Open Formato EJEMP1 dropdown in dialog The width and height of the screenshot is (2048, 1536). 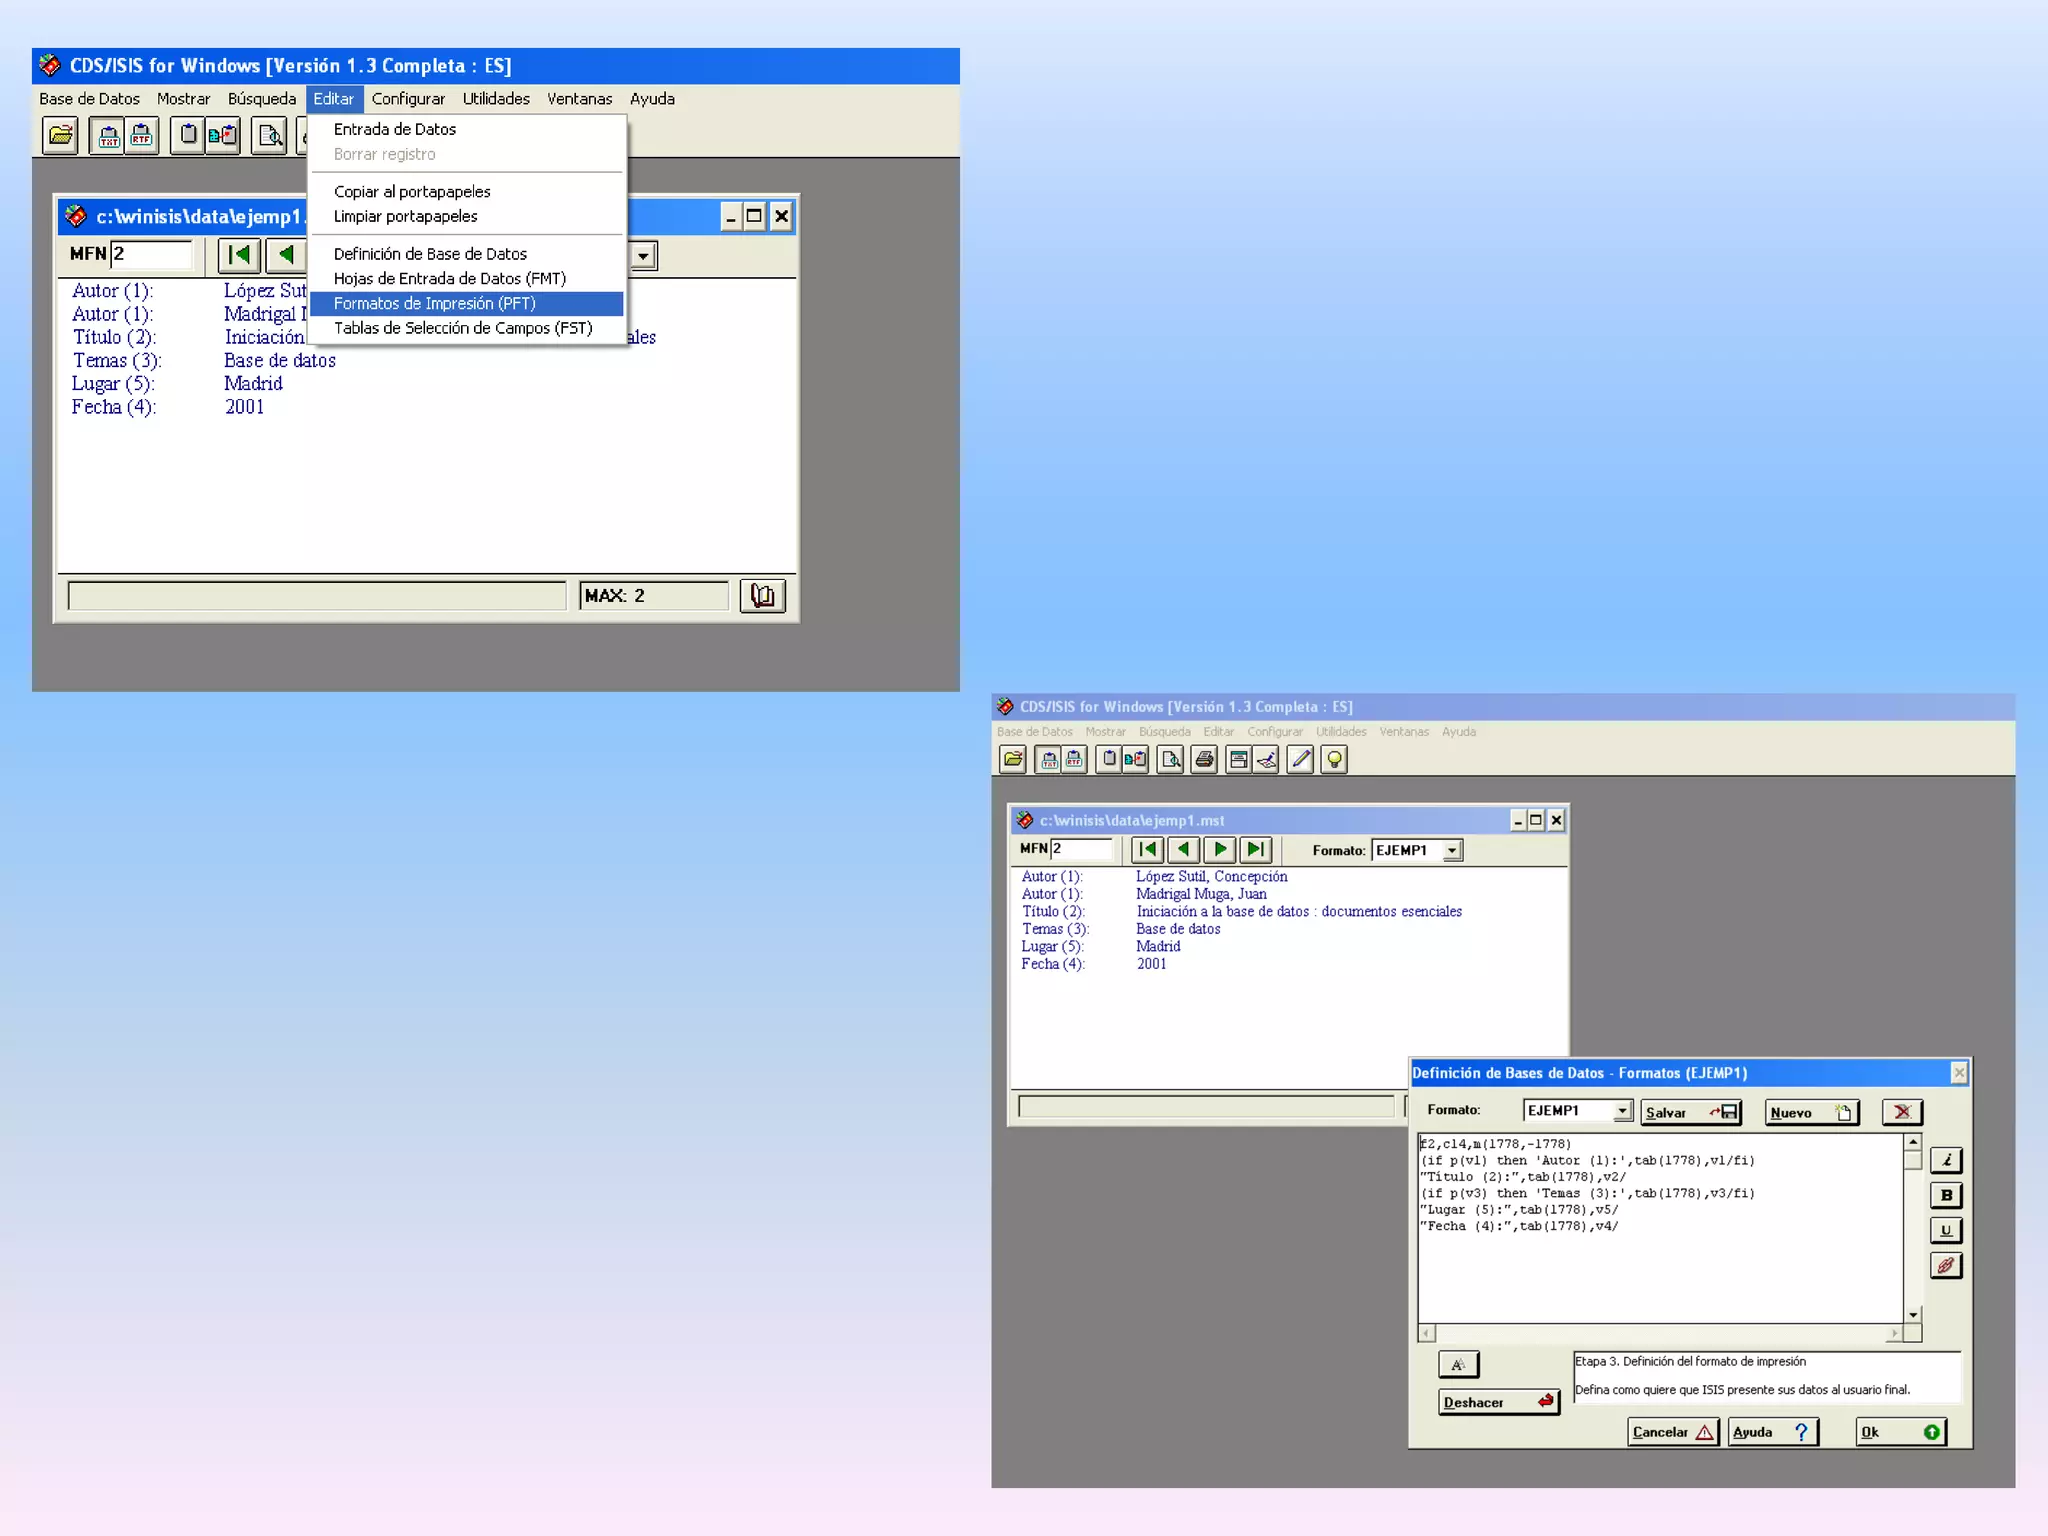tap(1622, 1111)
